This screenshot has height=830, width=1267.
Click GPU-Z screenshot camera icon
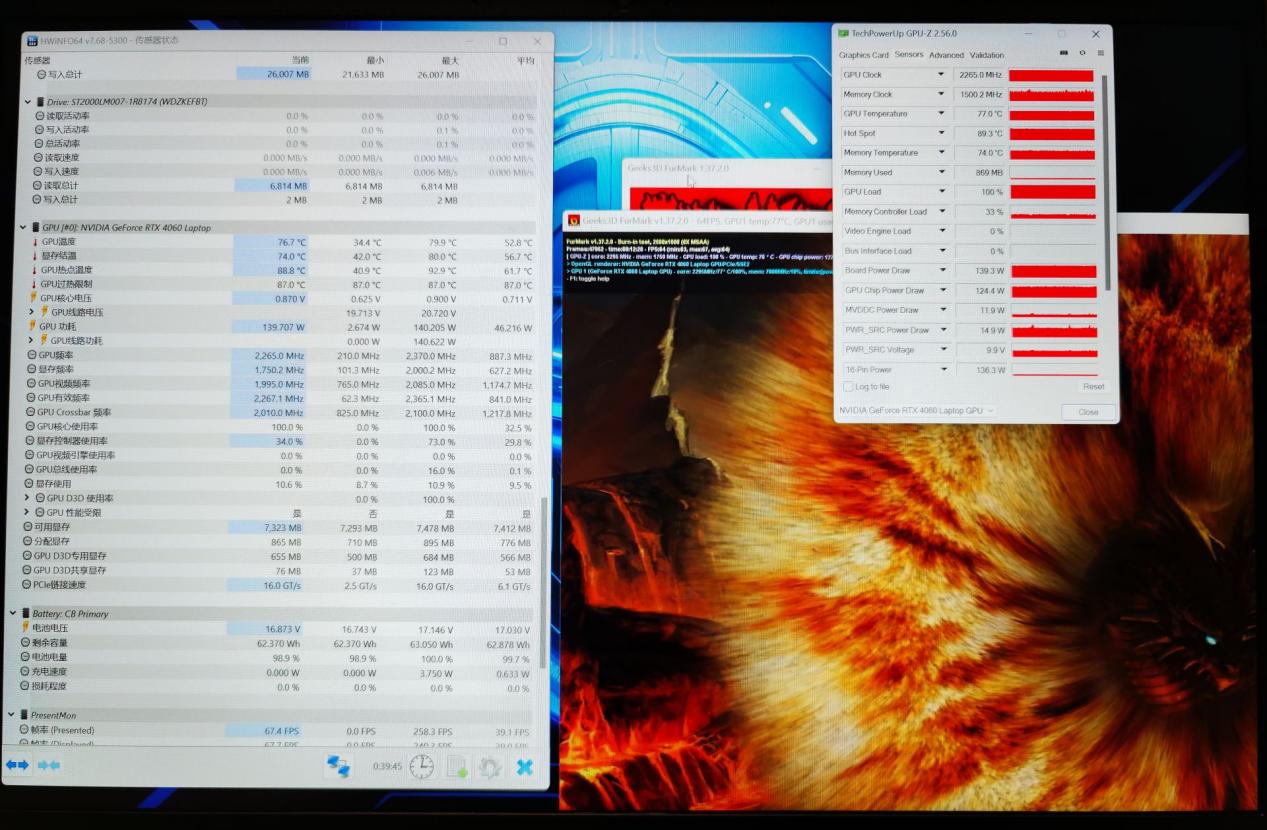[1063, 54]
